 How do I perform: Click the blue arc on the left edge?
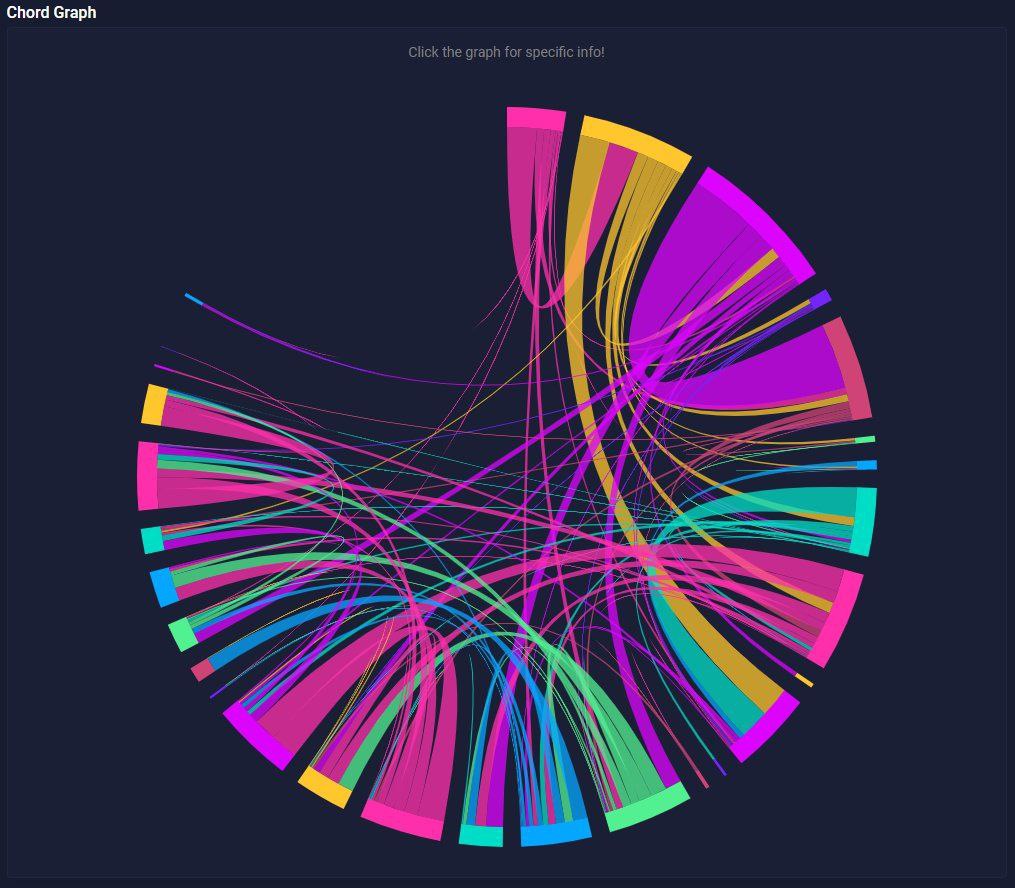click(163, 587)
